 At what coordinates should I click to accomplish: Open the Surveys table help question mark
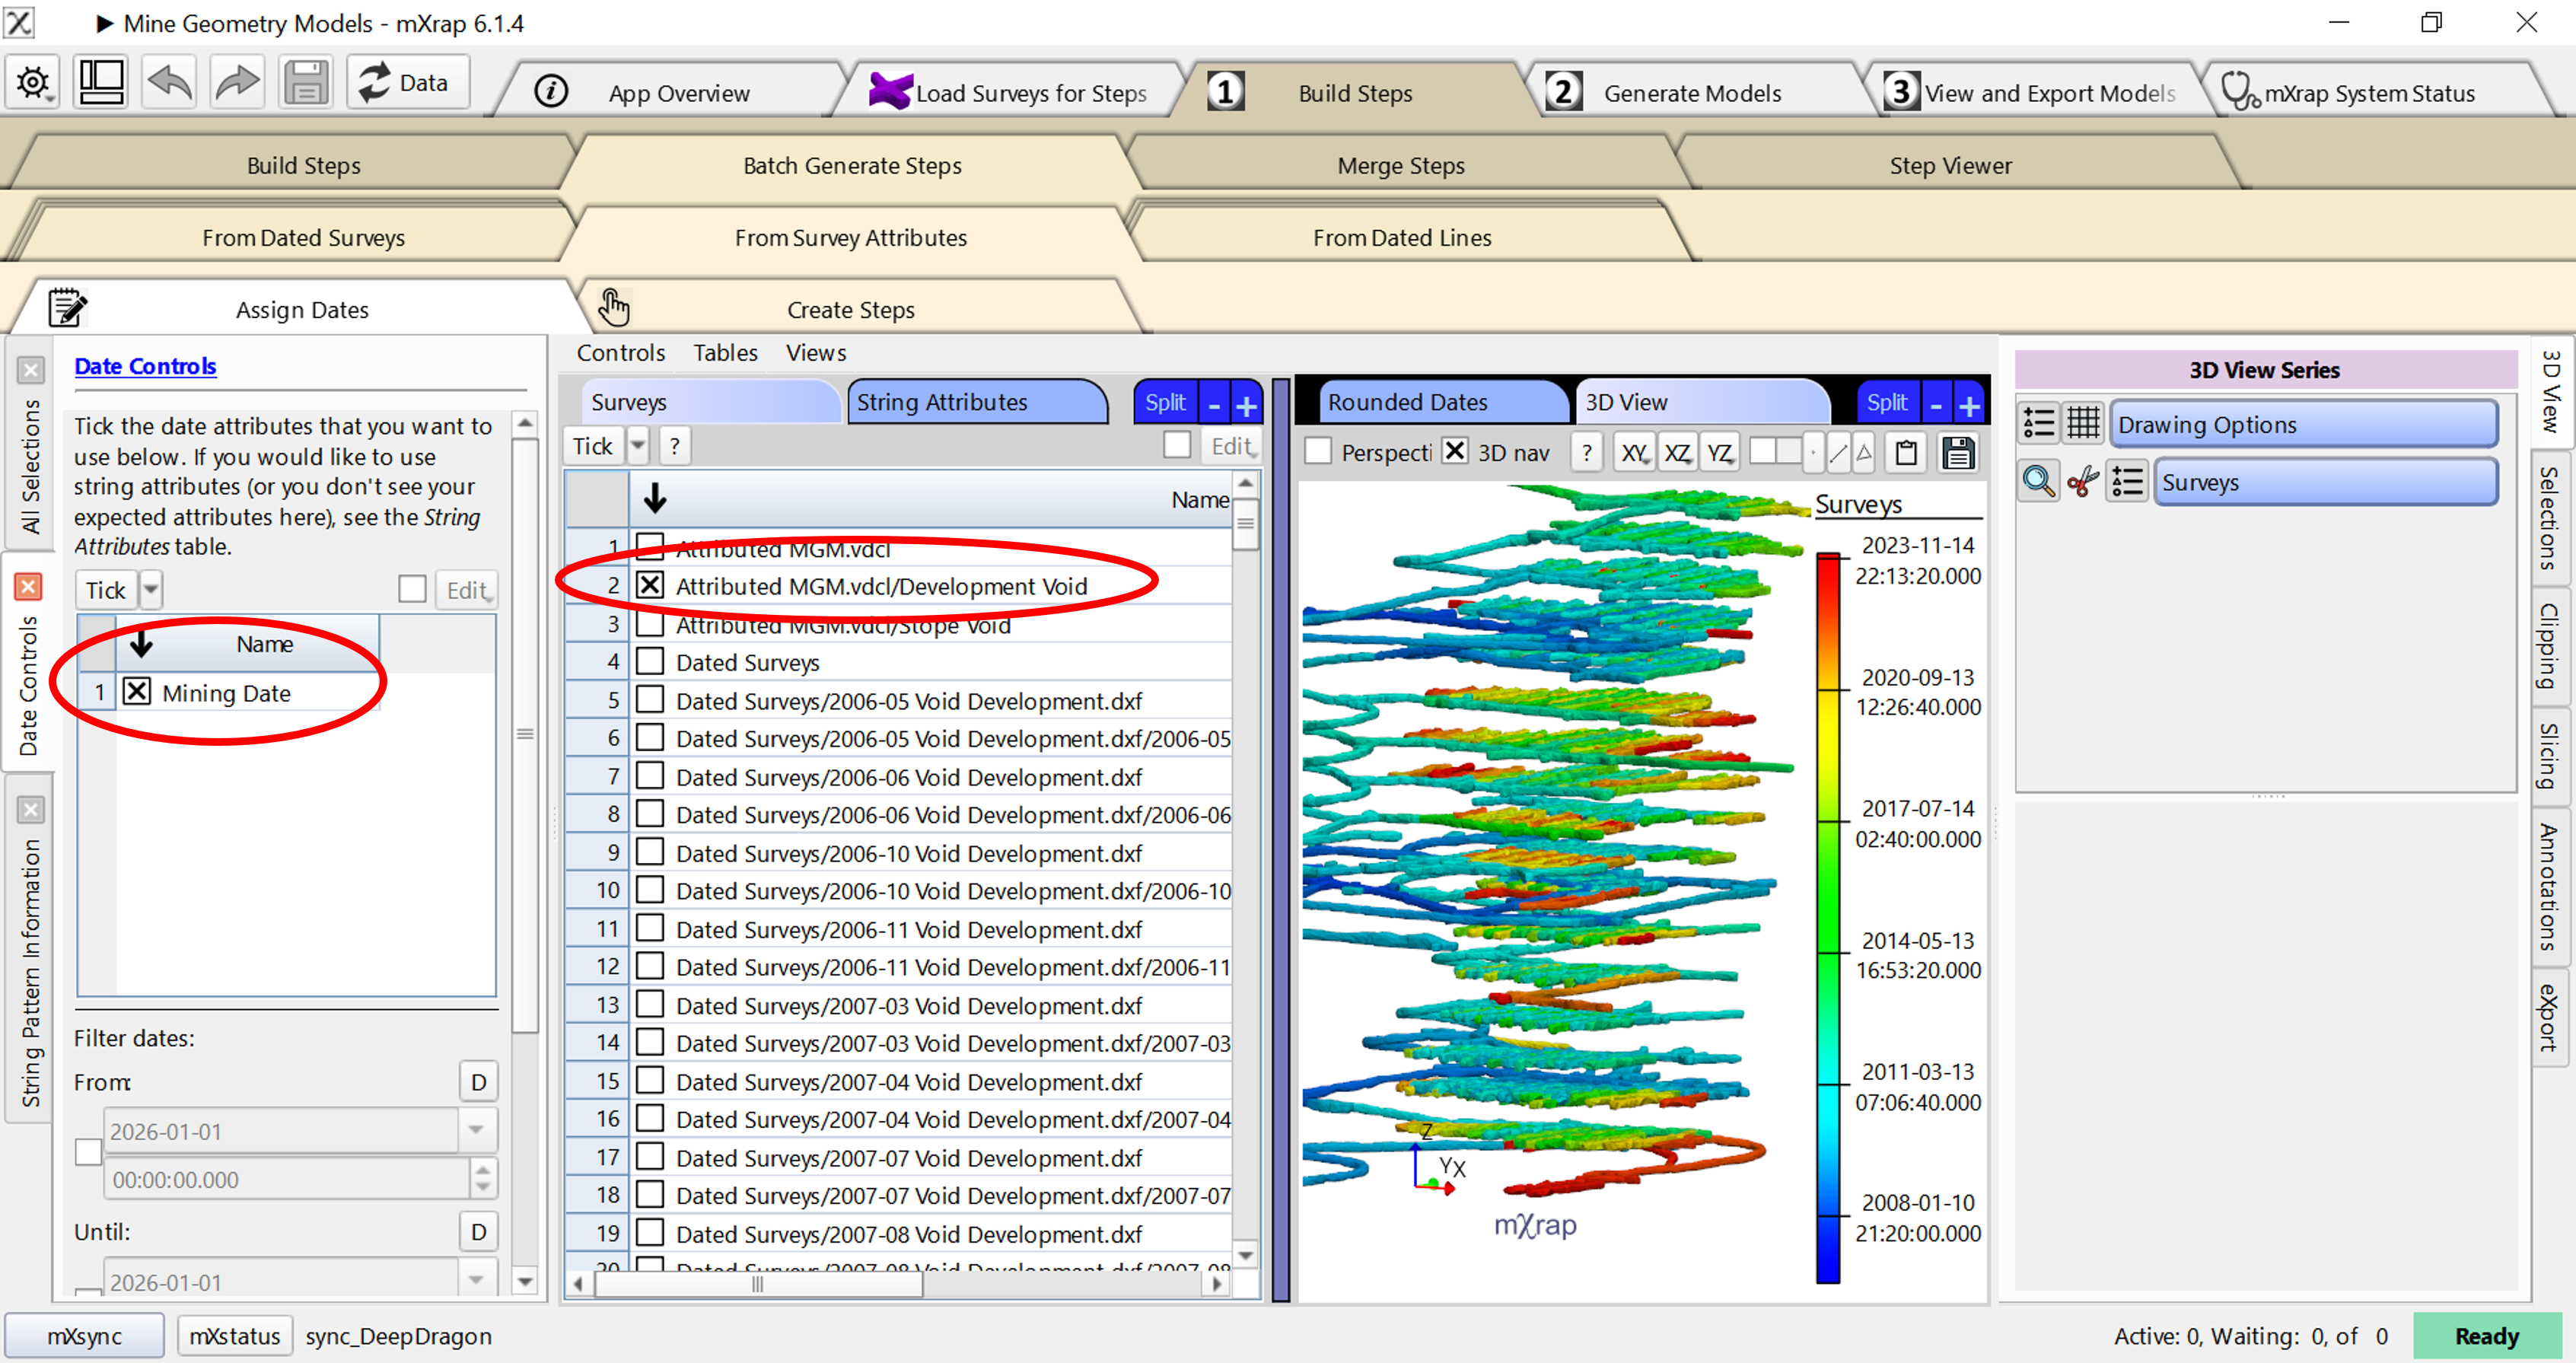tap(675, 446)
